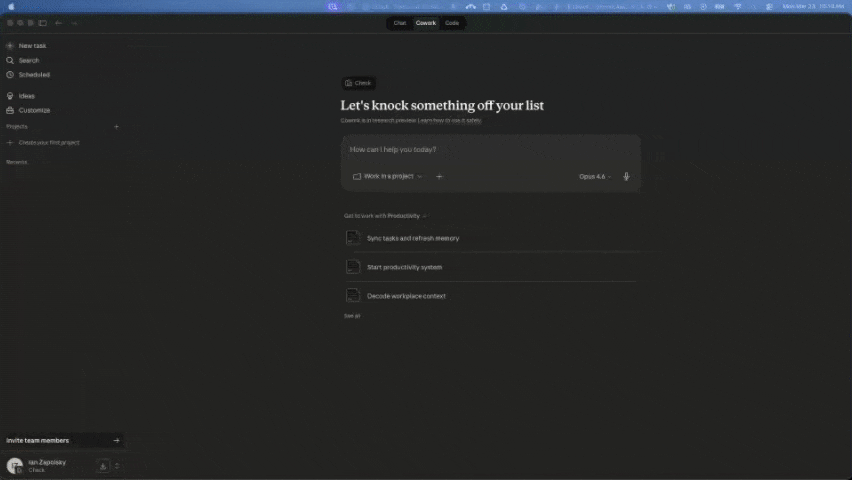Click the Recents section label
This screenshot has height=480, width=852.
click(17, 162)
